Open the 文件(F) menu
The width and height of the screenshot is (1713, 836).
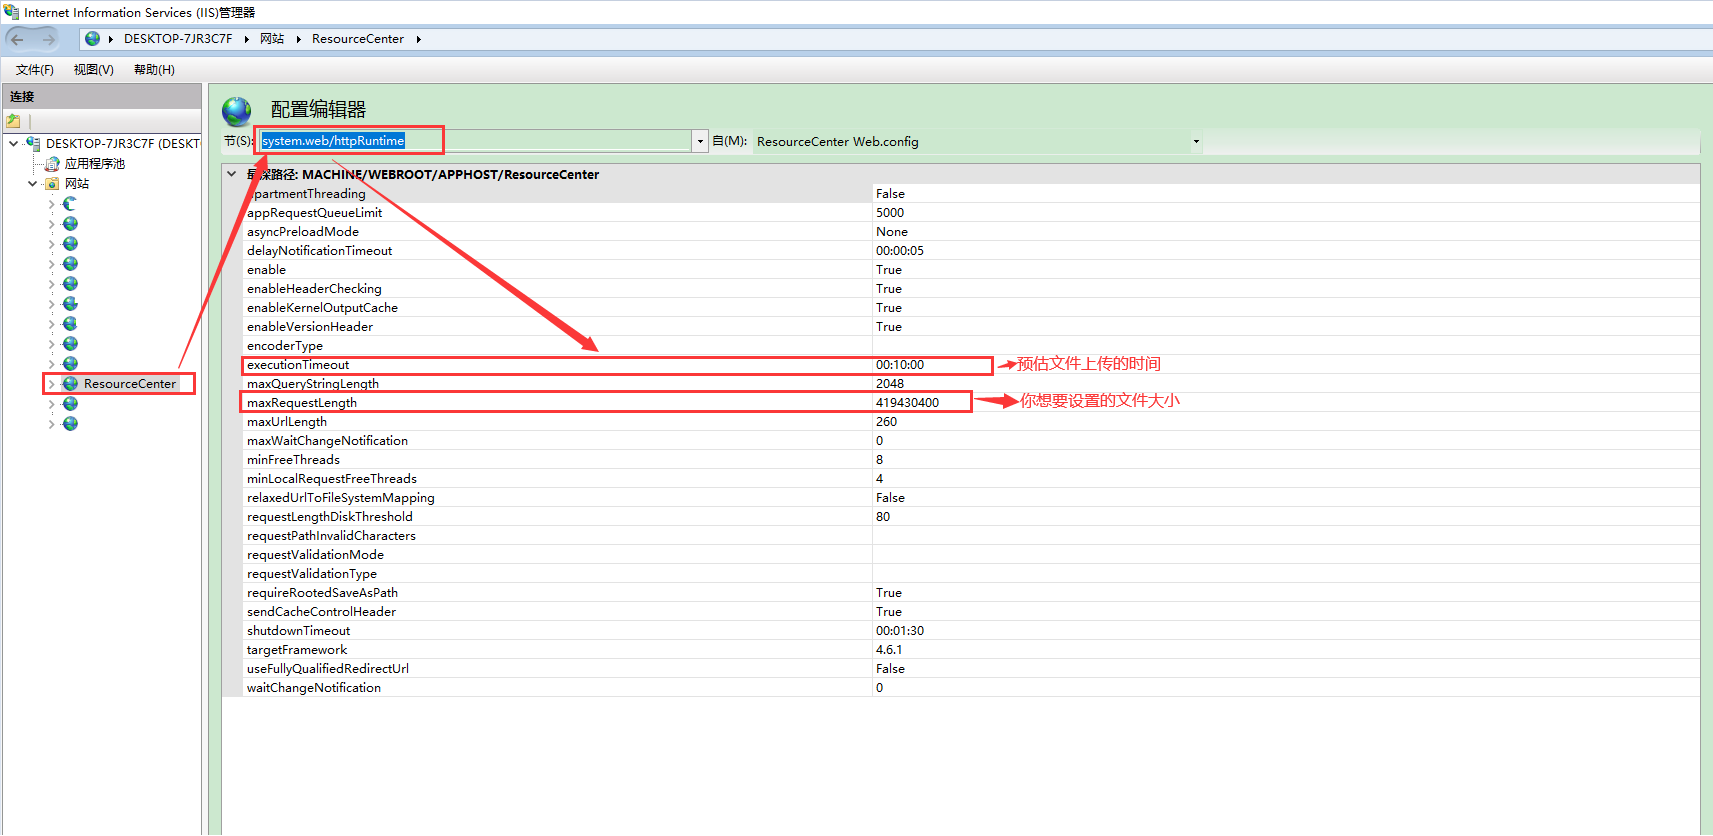(x=35, y=70)
